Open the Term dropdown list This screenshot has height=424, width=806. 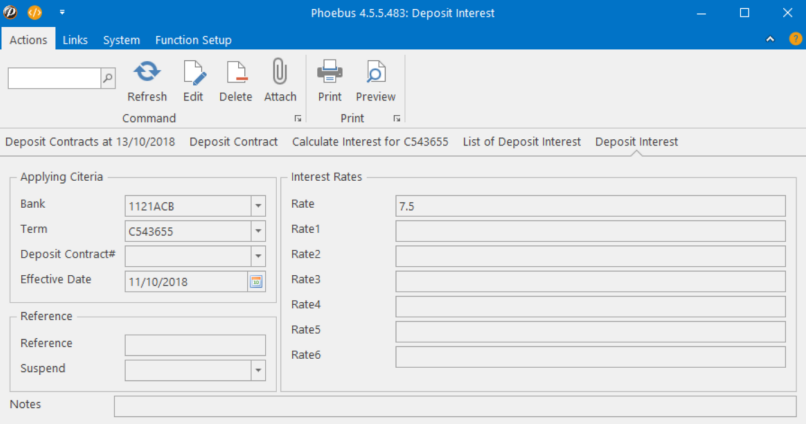click(257, 232)
